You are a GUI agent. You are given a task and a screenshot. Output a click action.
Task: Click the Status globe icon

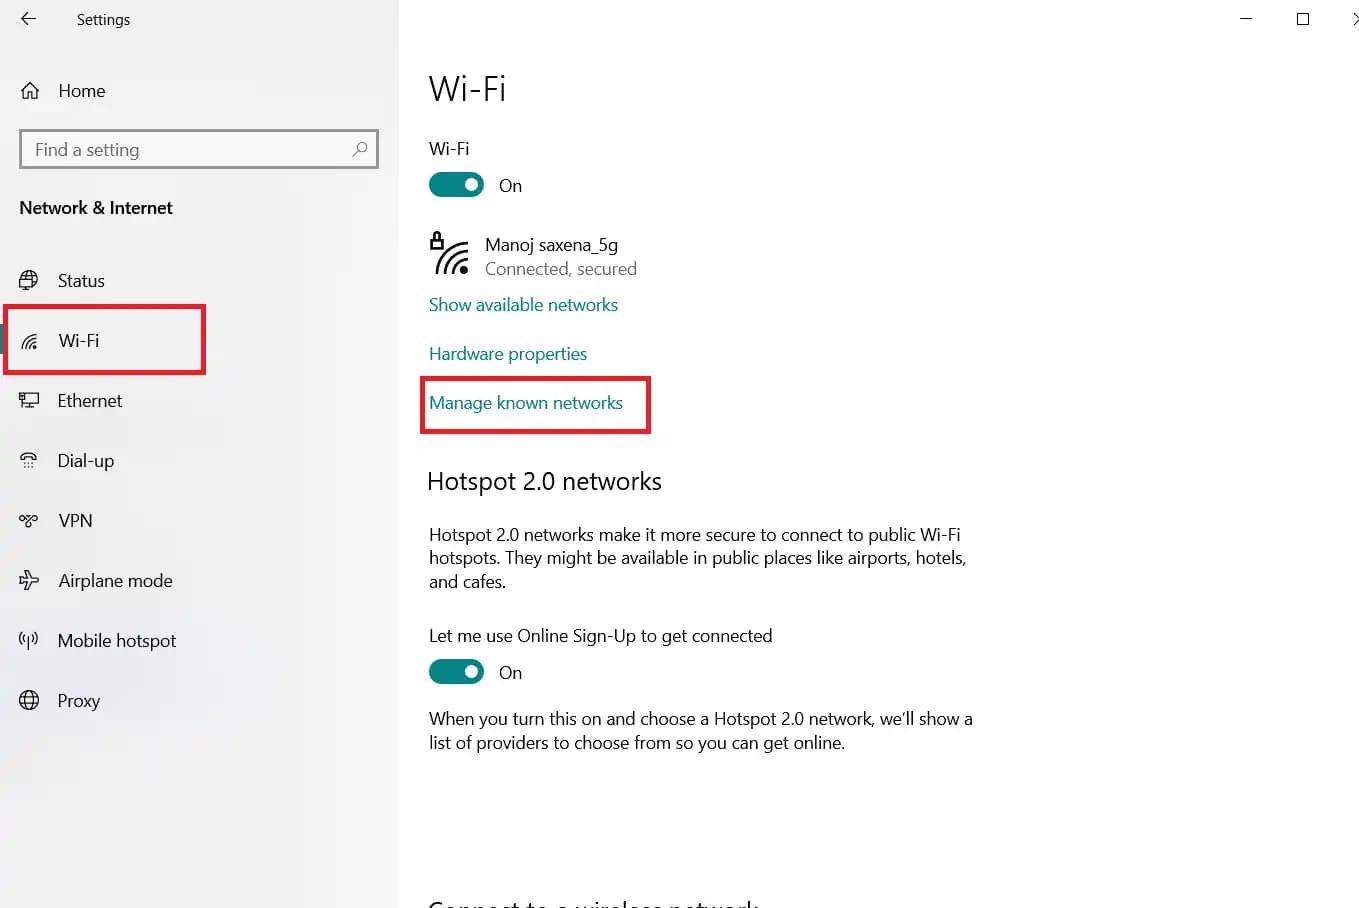point(29,281)
